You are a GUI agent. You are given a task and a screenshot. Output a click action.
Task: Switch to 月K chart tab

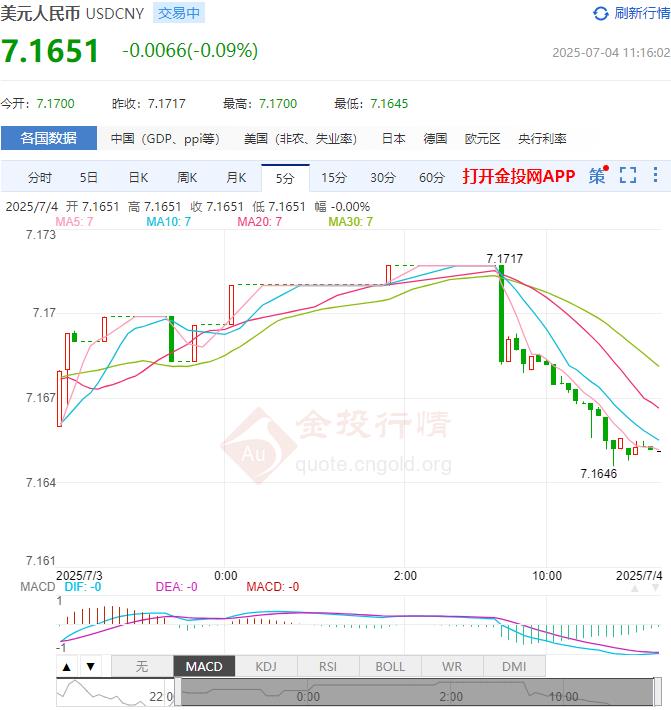[236, 178]
